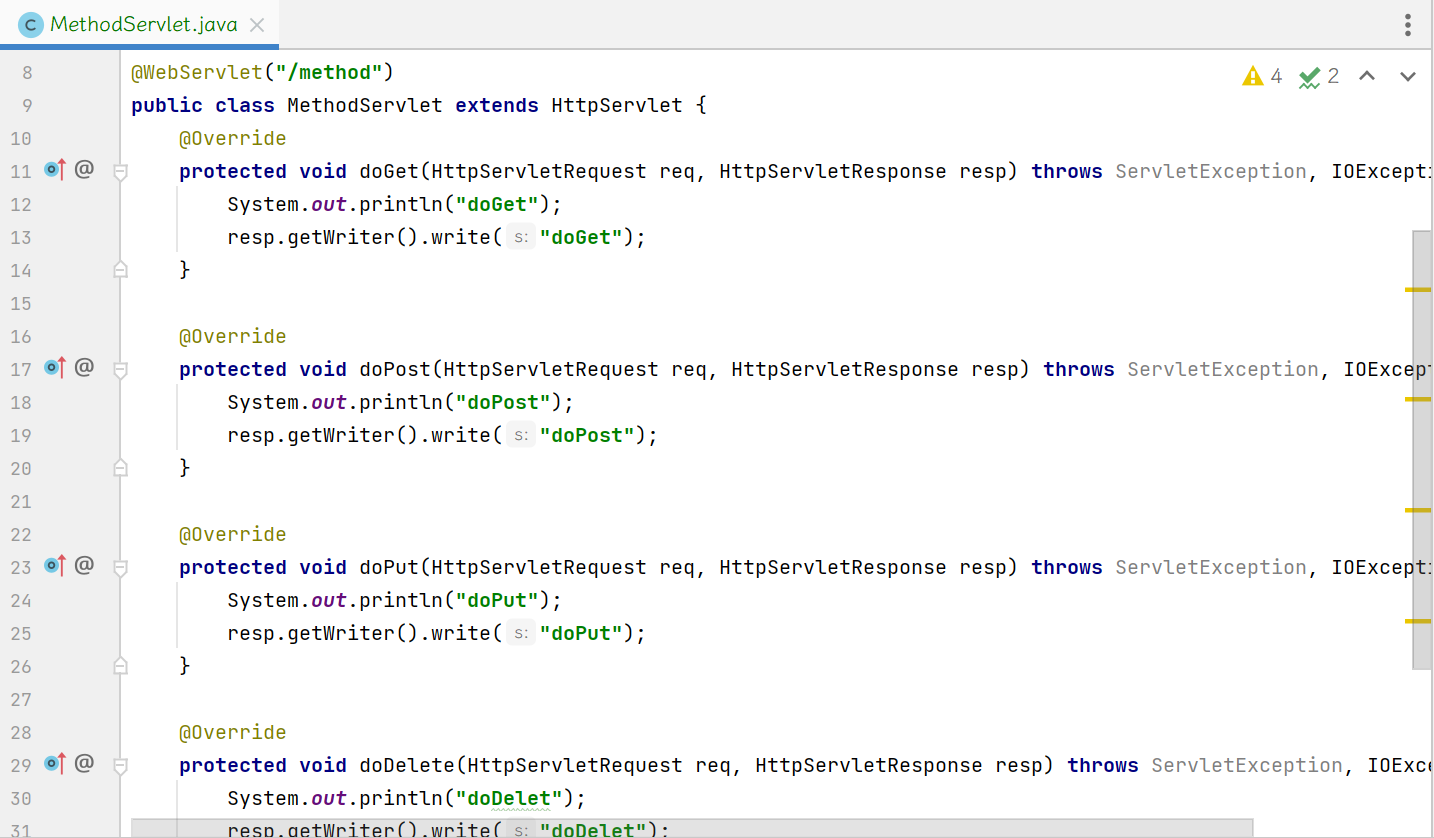Screen dimensions: 1434x838
Task: Click MethodServlet class name on line 9
Action: [365, 105]
